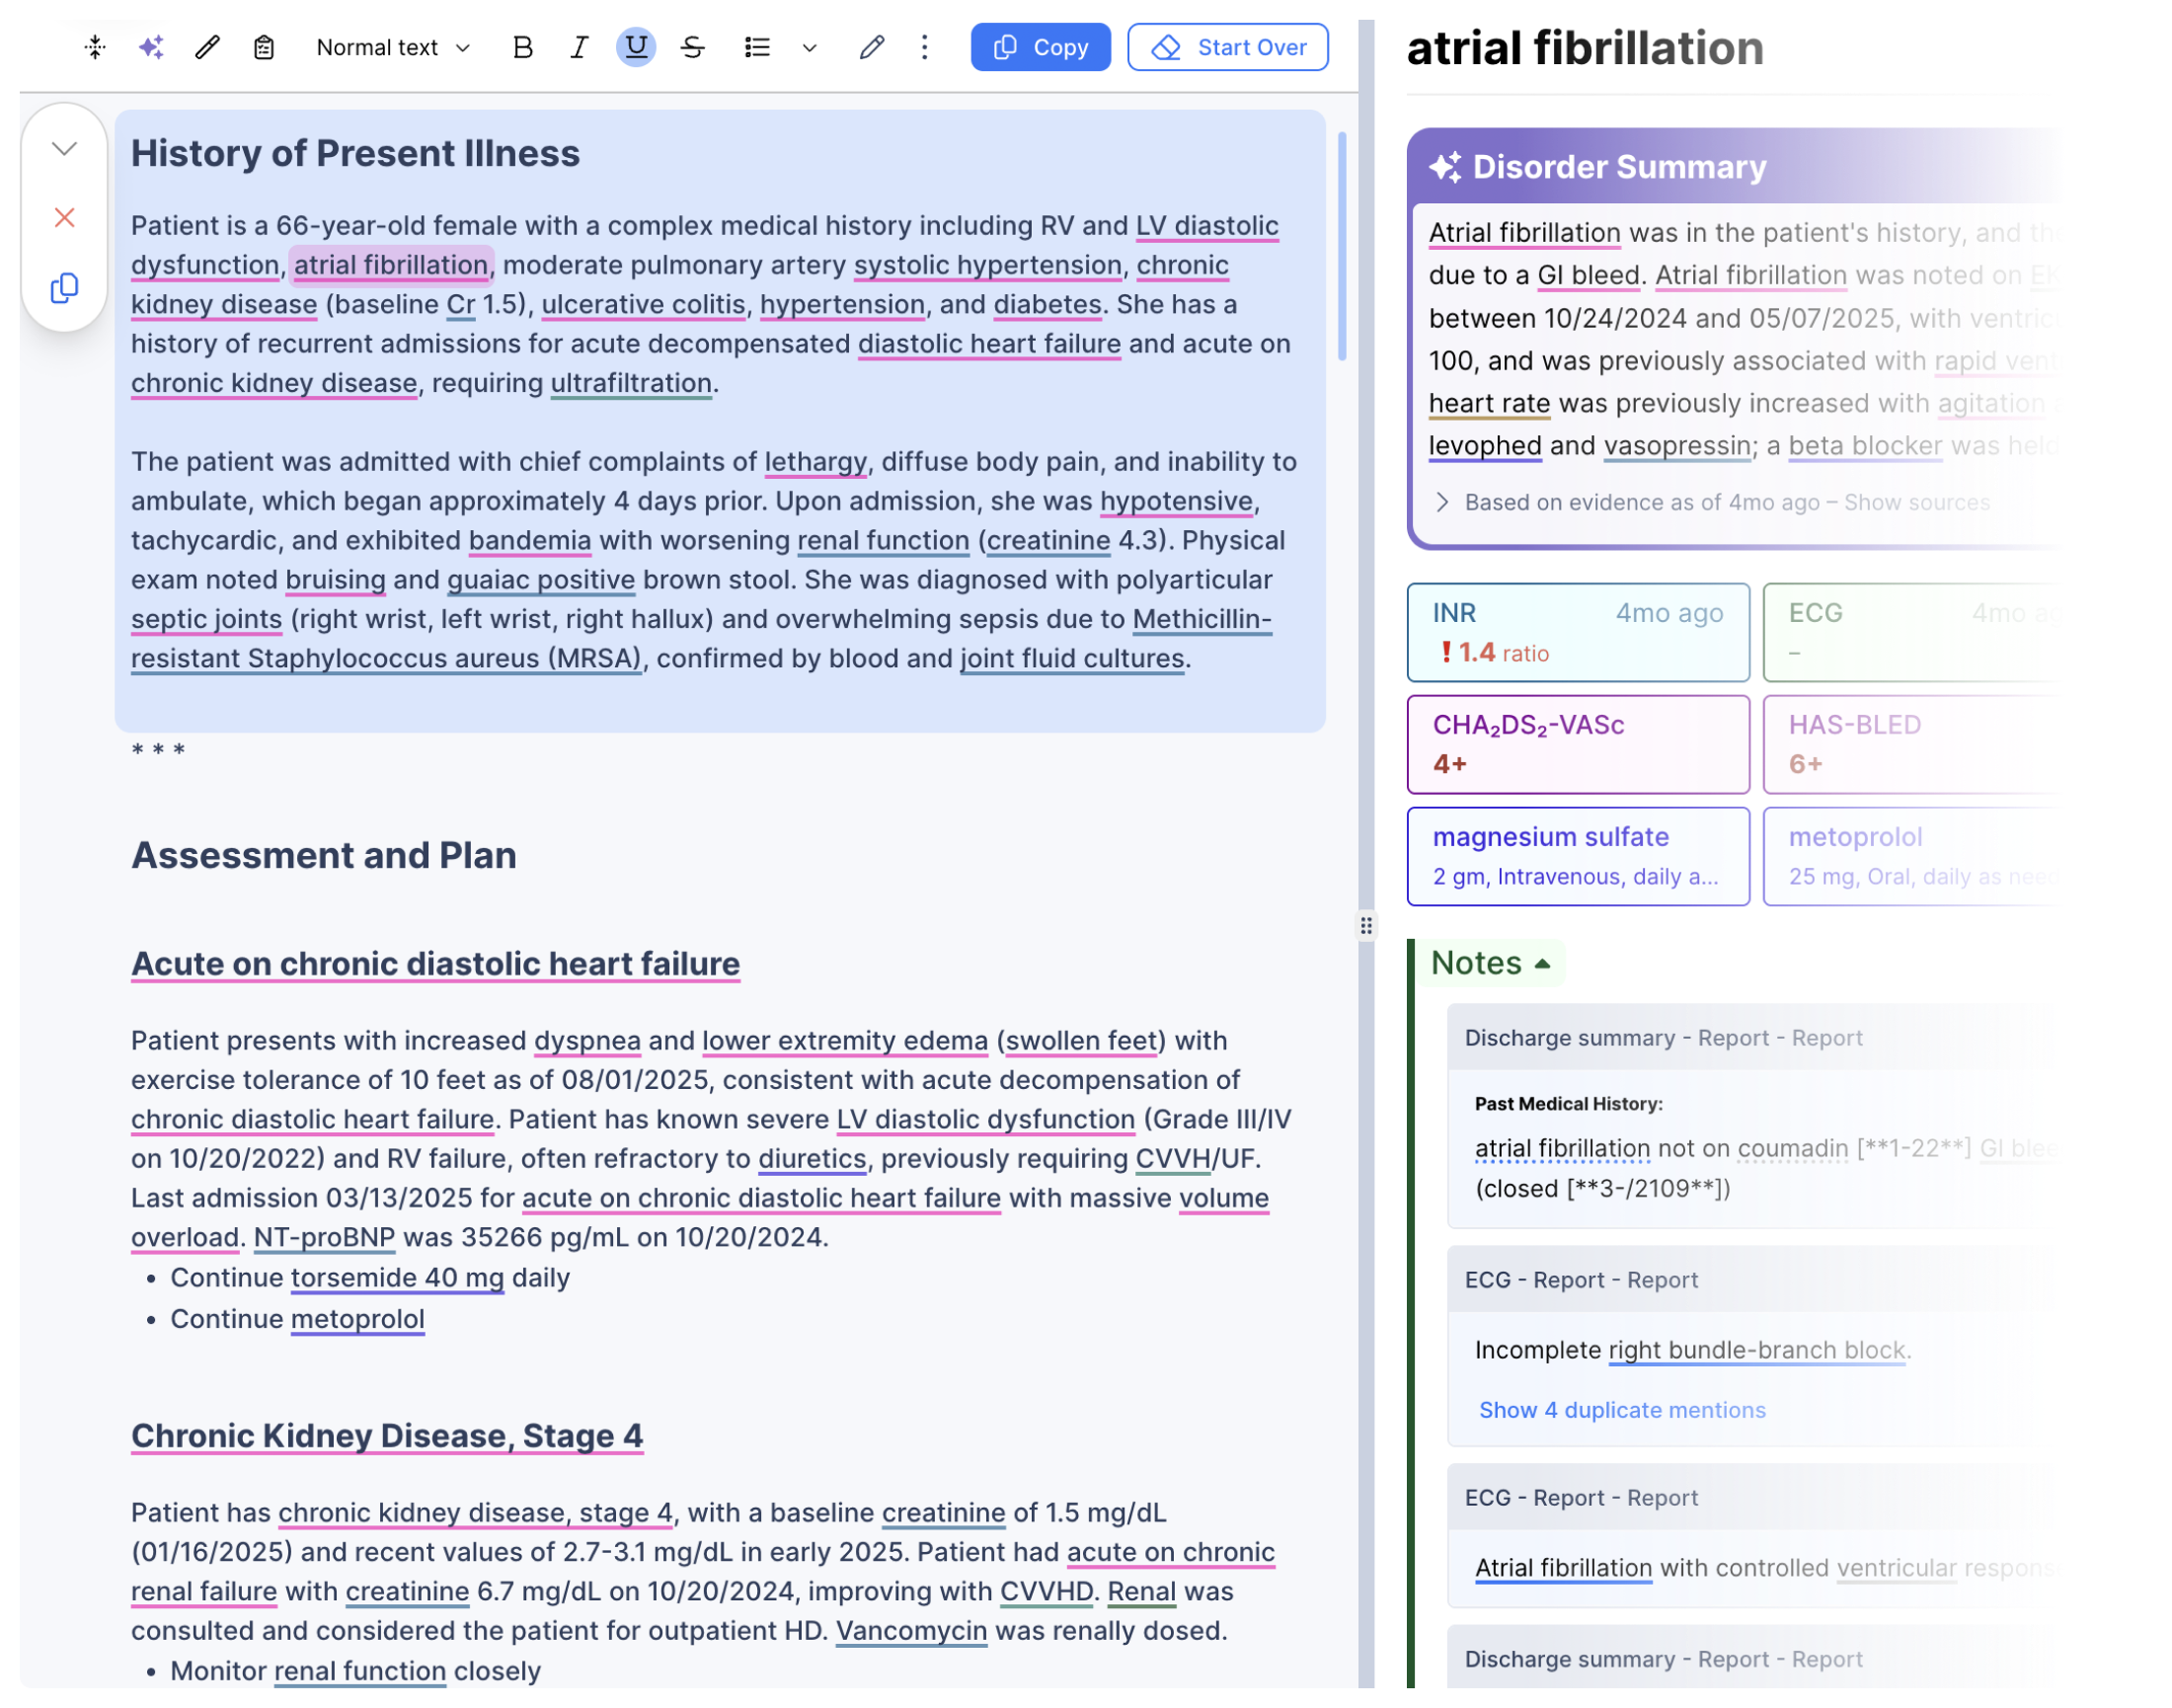This screenshot has width=2172, height=1708.
Task: Click the editor vertical scrollbar
Action: pos(1342,246)
